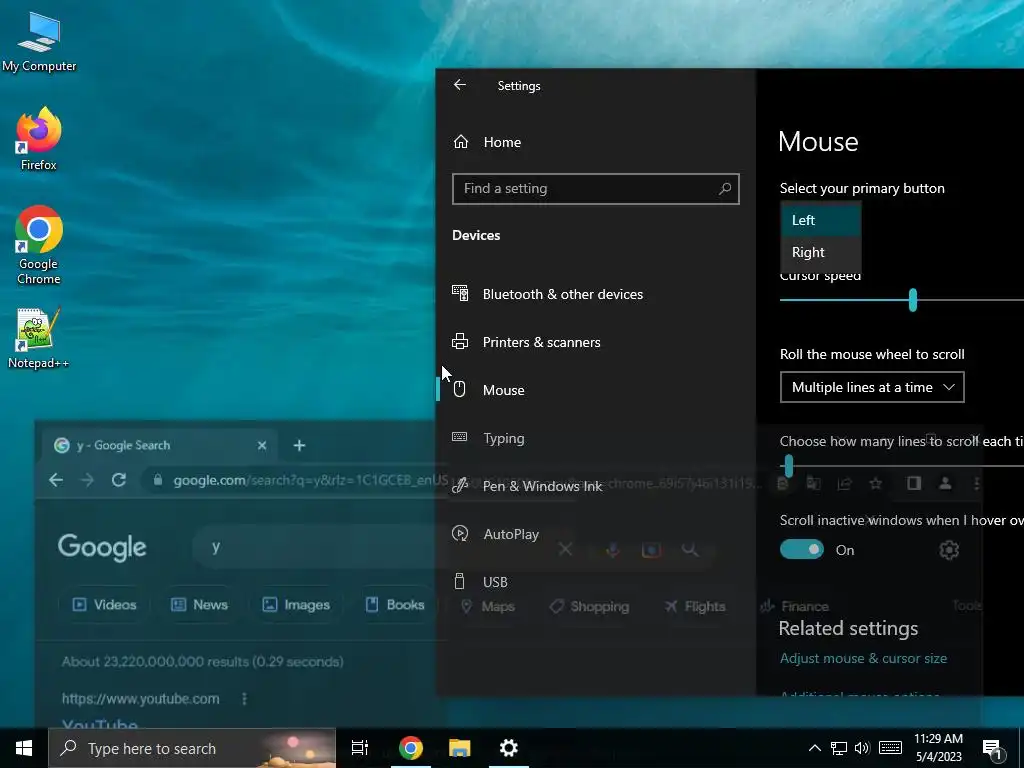Close the y - Google Search tab in Chrome
This screenshot has width=1024, height=768.
[262, 445]
